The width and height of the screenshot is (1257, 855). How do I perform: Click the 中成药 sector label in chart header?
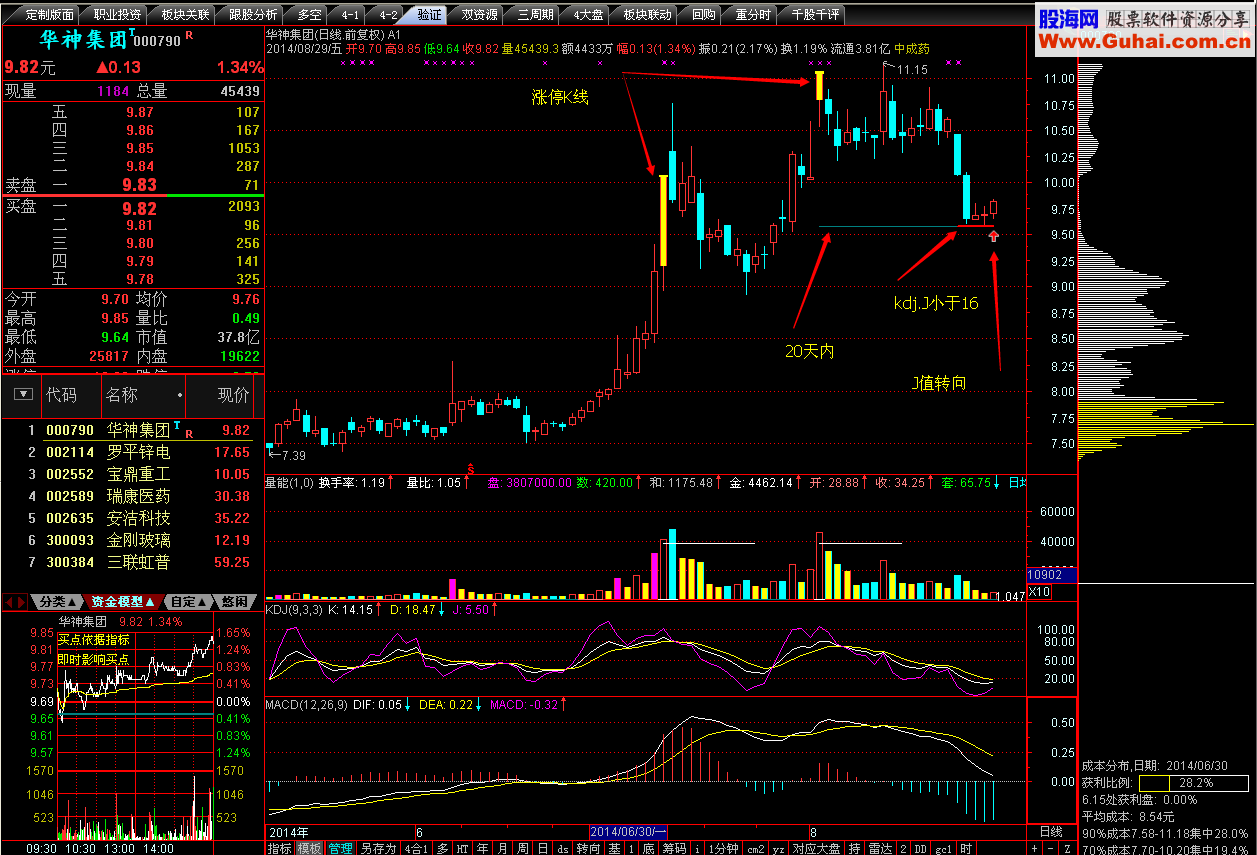click(912, 47)
